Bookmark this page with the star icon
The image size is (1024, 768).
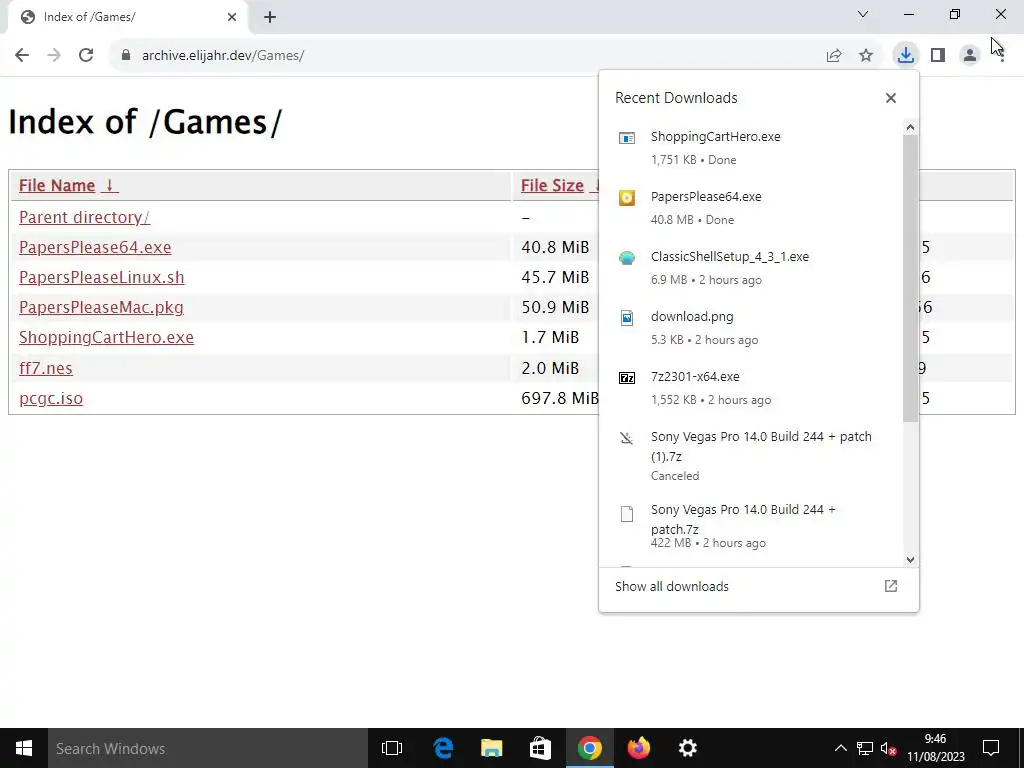tap(866, 56)
